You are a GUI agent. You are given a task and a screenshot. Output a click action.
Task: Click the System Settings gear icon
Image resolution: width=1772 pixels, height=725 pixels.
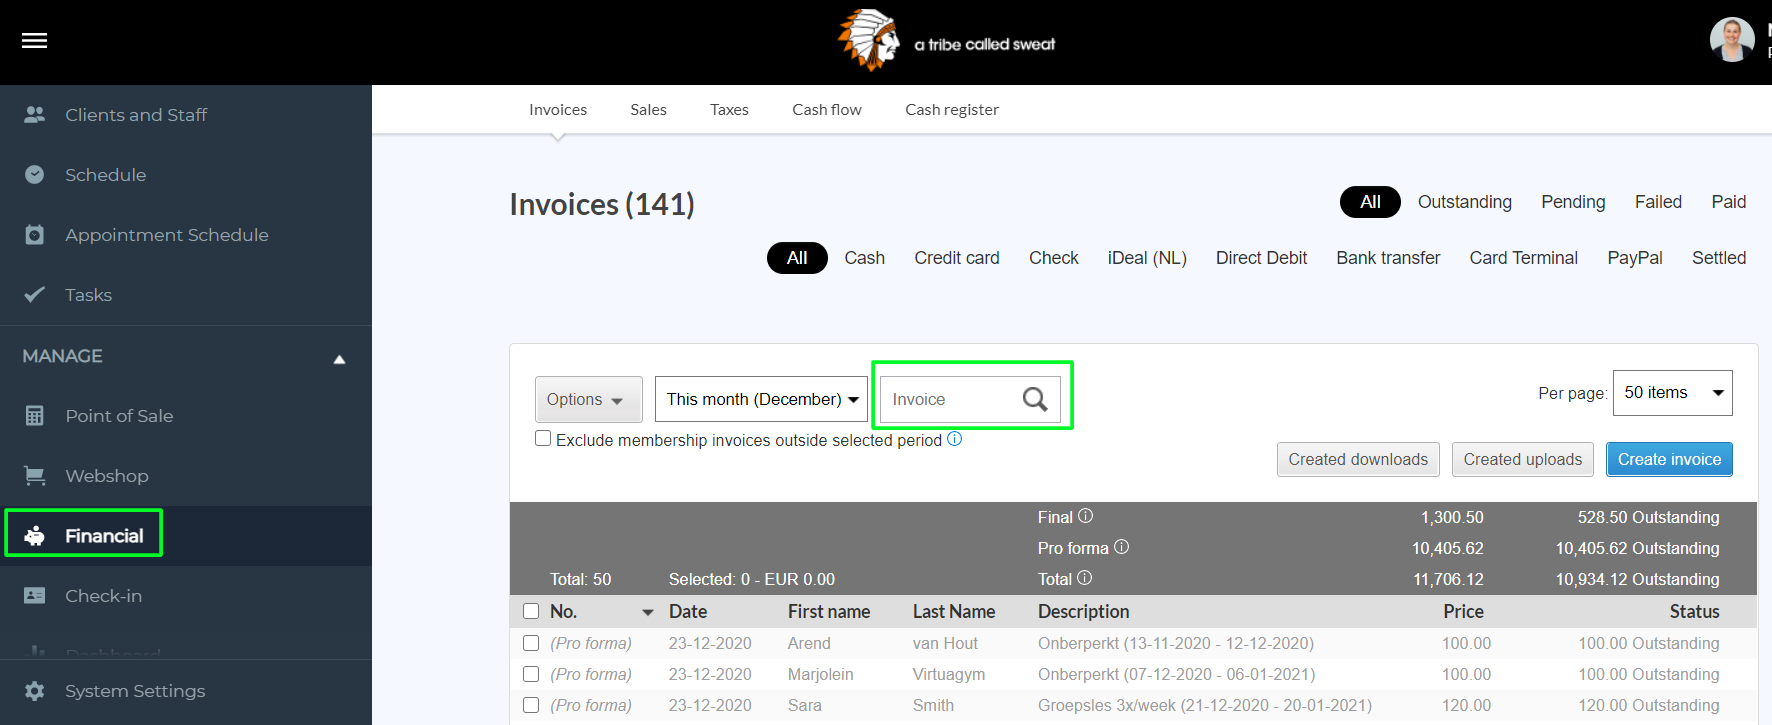35,691
